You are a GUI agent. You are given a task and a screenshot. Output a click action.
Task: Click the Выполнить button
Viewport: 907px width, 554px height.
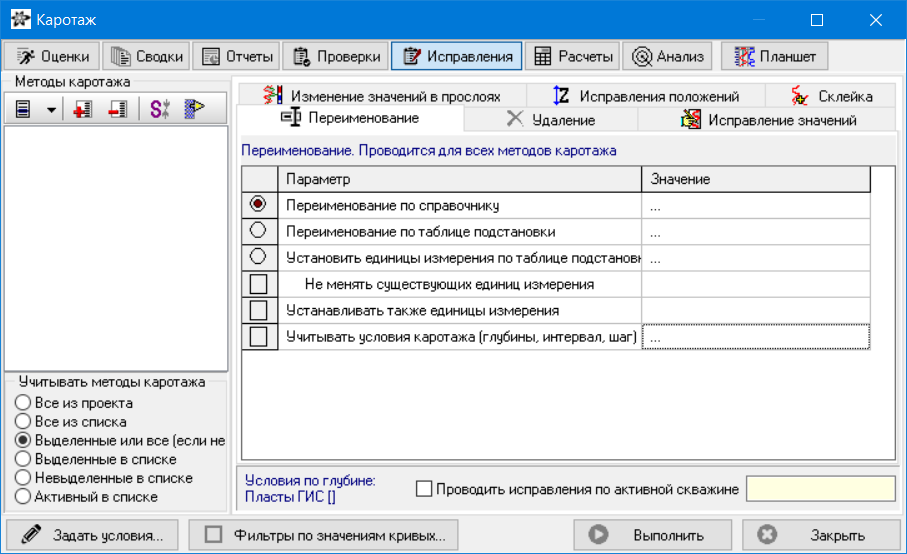[x=652, y=535]
